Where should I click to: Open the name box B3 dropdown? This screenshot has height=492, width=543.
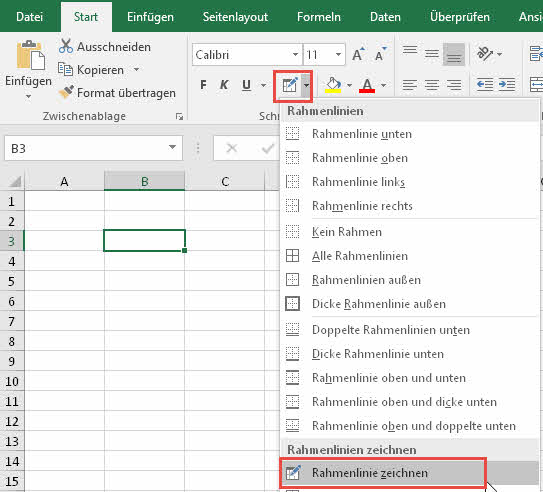click(x=172, y=147)
